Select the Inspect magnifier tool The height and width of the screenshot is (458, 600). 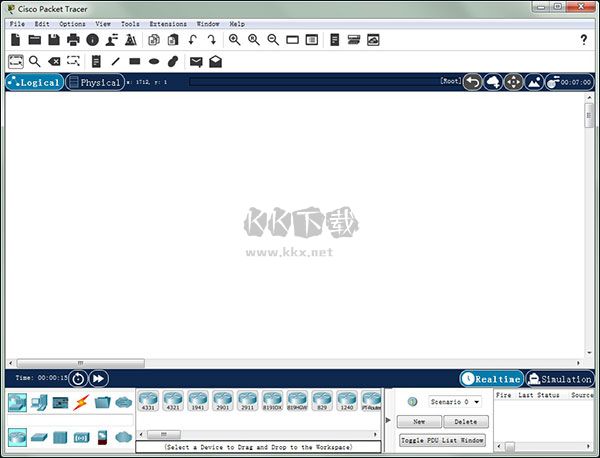(x=35, y=61)
